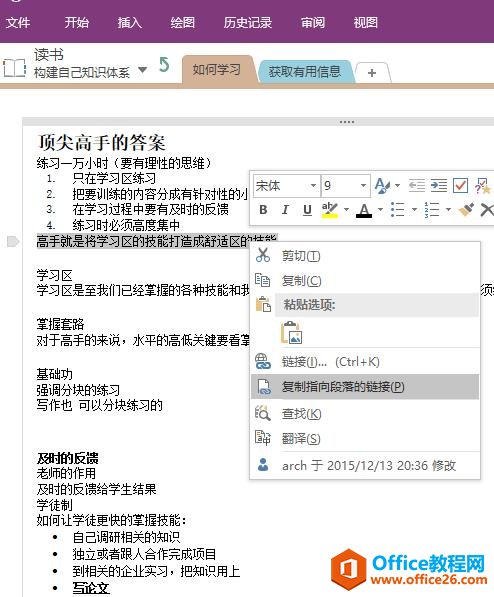Switch to the 获取有用信息 section tab
Screen dimensions: 494x597
[x=305, y=71]
